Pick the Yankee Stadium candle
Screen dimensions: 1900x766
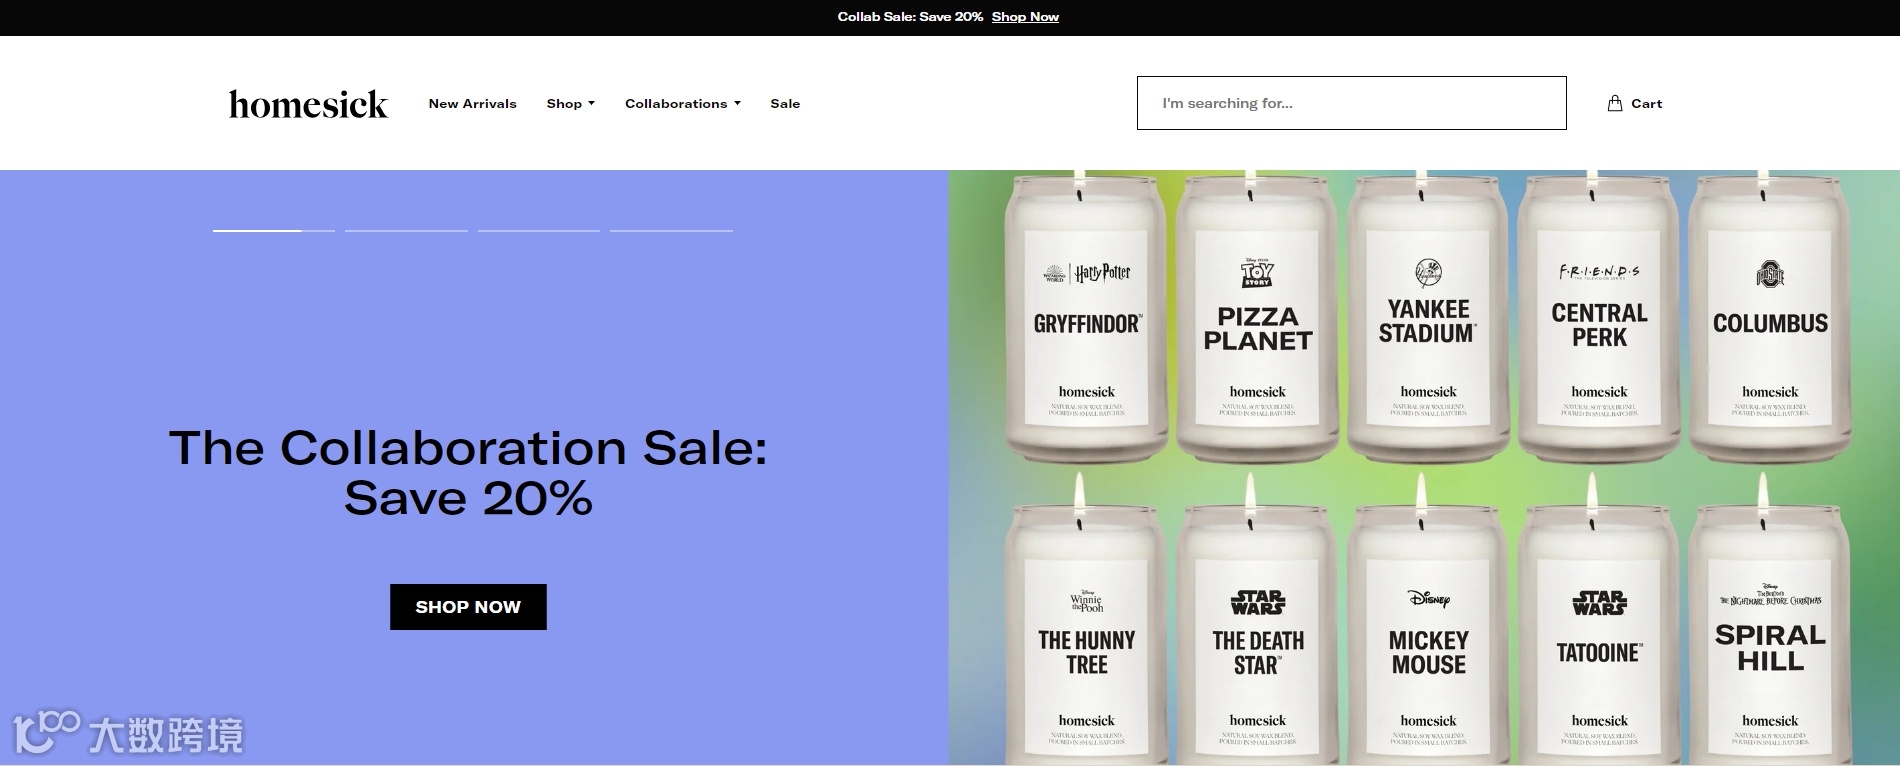(1428, 320)
